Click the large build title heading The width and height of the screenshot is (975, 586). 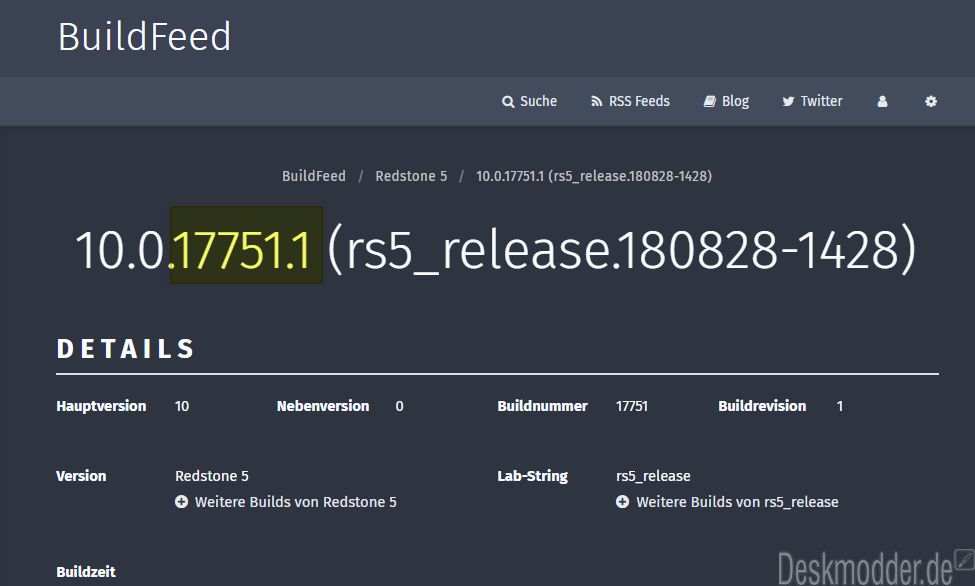496,249
